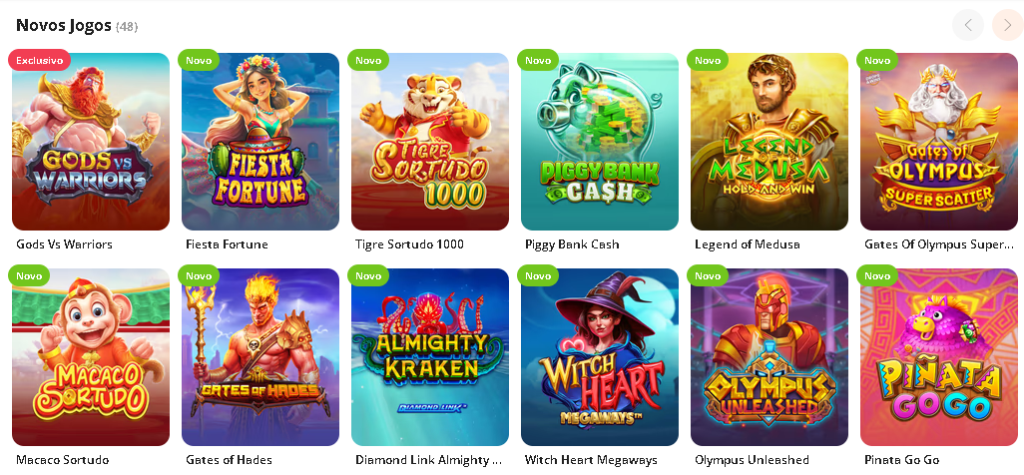1024x475 pixels.
Task: Select the Almighty Kraken game image
Action: pyautogui.click(x=430, y=357)
